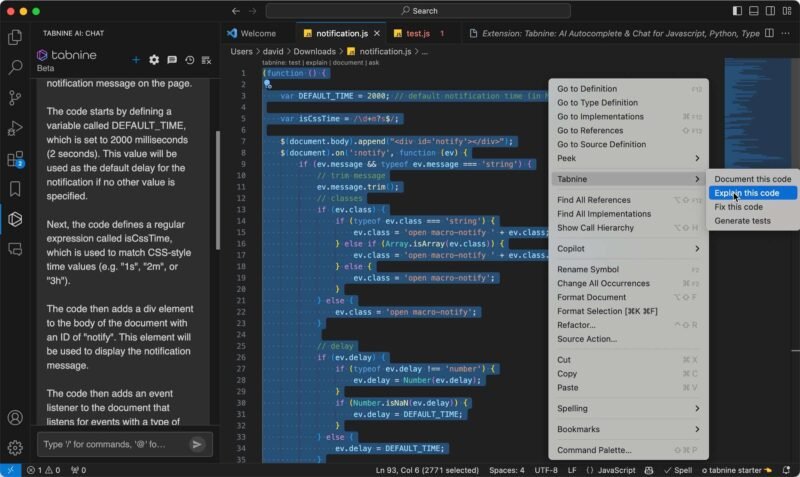This screenshot has height=477, width=800.
Task: Open Command Palette... from context menu
Action: point(628,450)
